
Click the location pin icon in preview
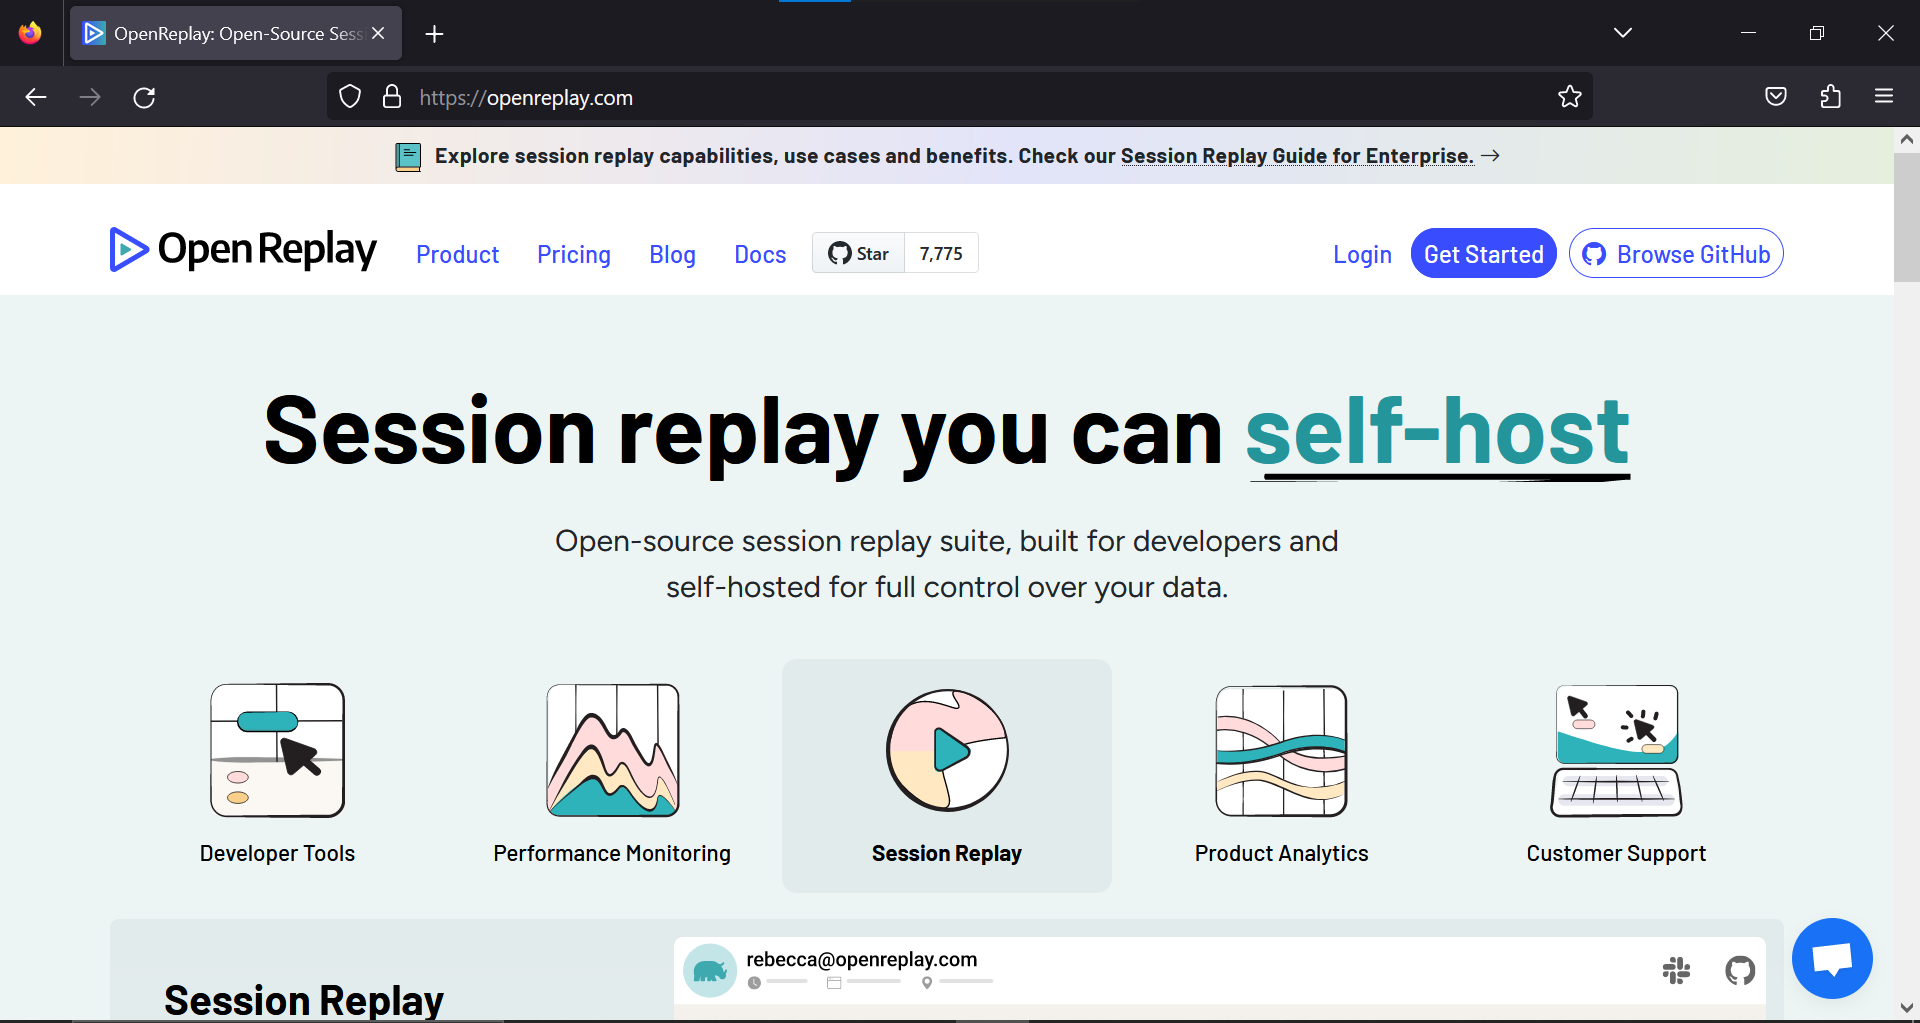[927, 983]
